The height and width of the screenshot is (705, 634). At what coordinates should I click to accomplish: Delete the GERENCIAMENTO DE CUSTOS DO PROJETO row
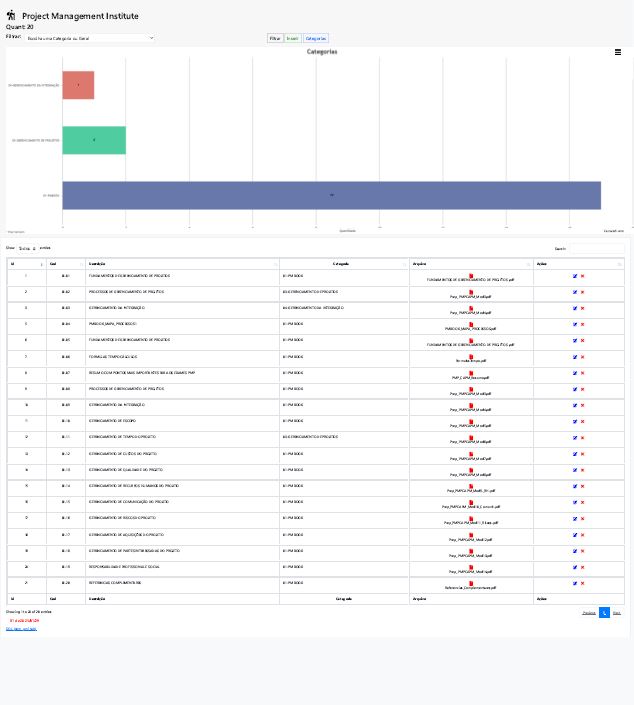(x=582, y=453)
